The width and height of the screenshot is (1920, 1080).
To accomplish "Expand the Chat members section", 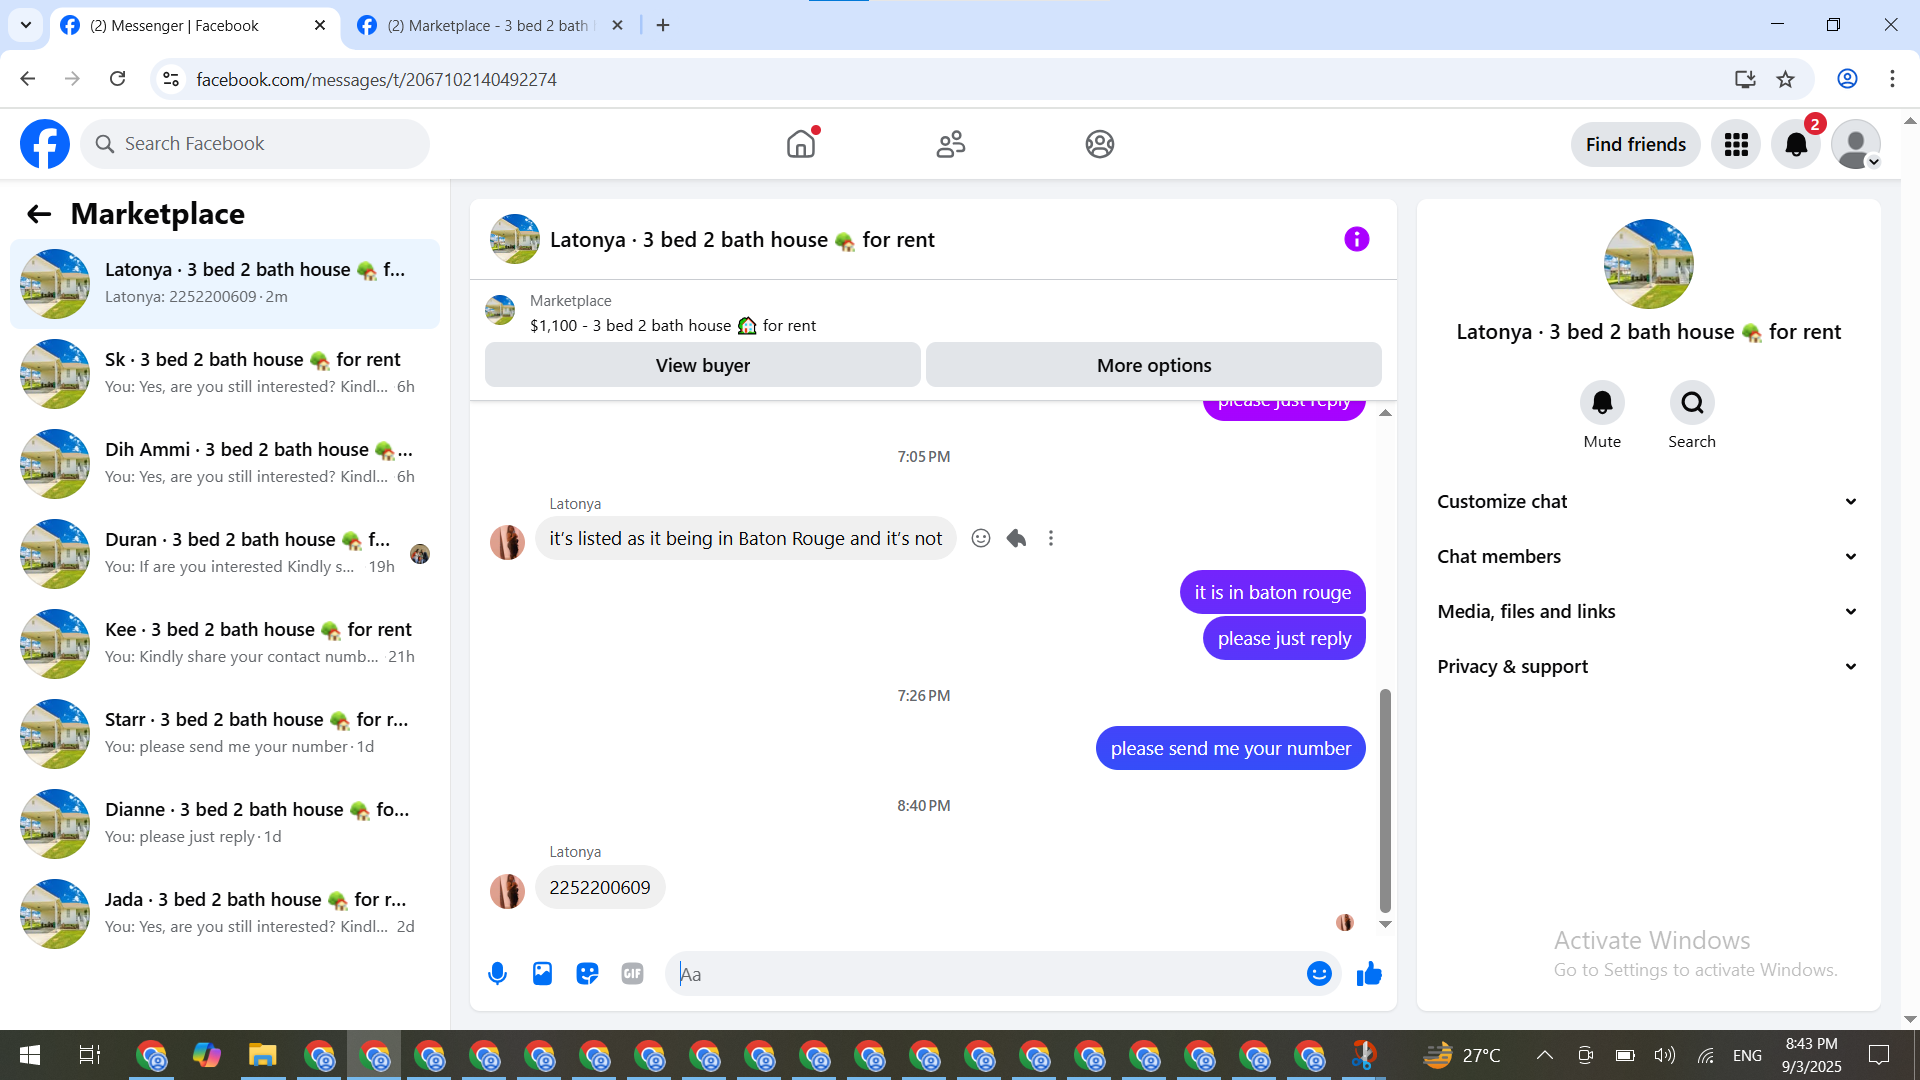I will 1648,557.
